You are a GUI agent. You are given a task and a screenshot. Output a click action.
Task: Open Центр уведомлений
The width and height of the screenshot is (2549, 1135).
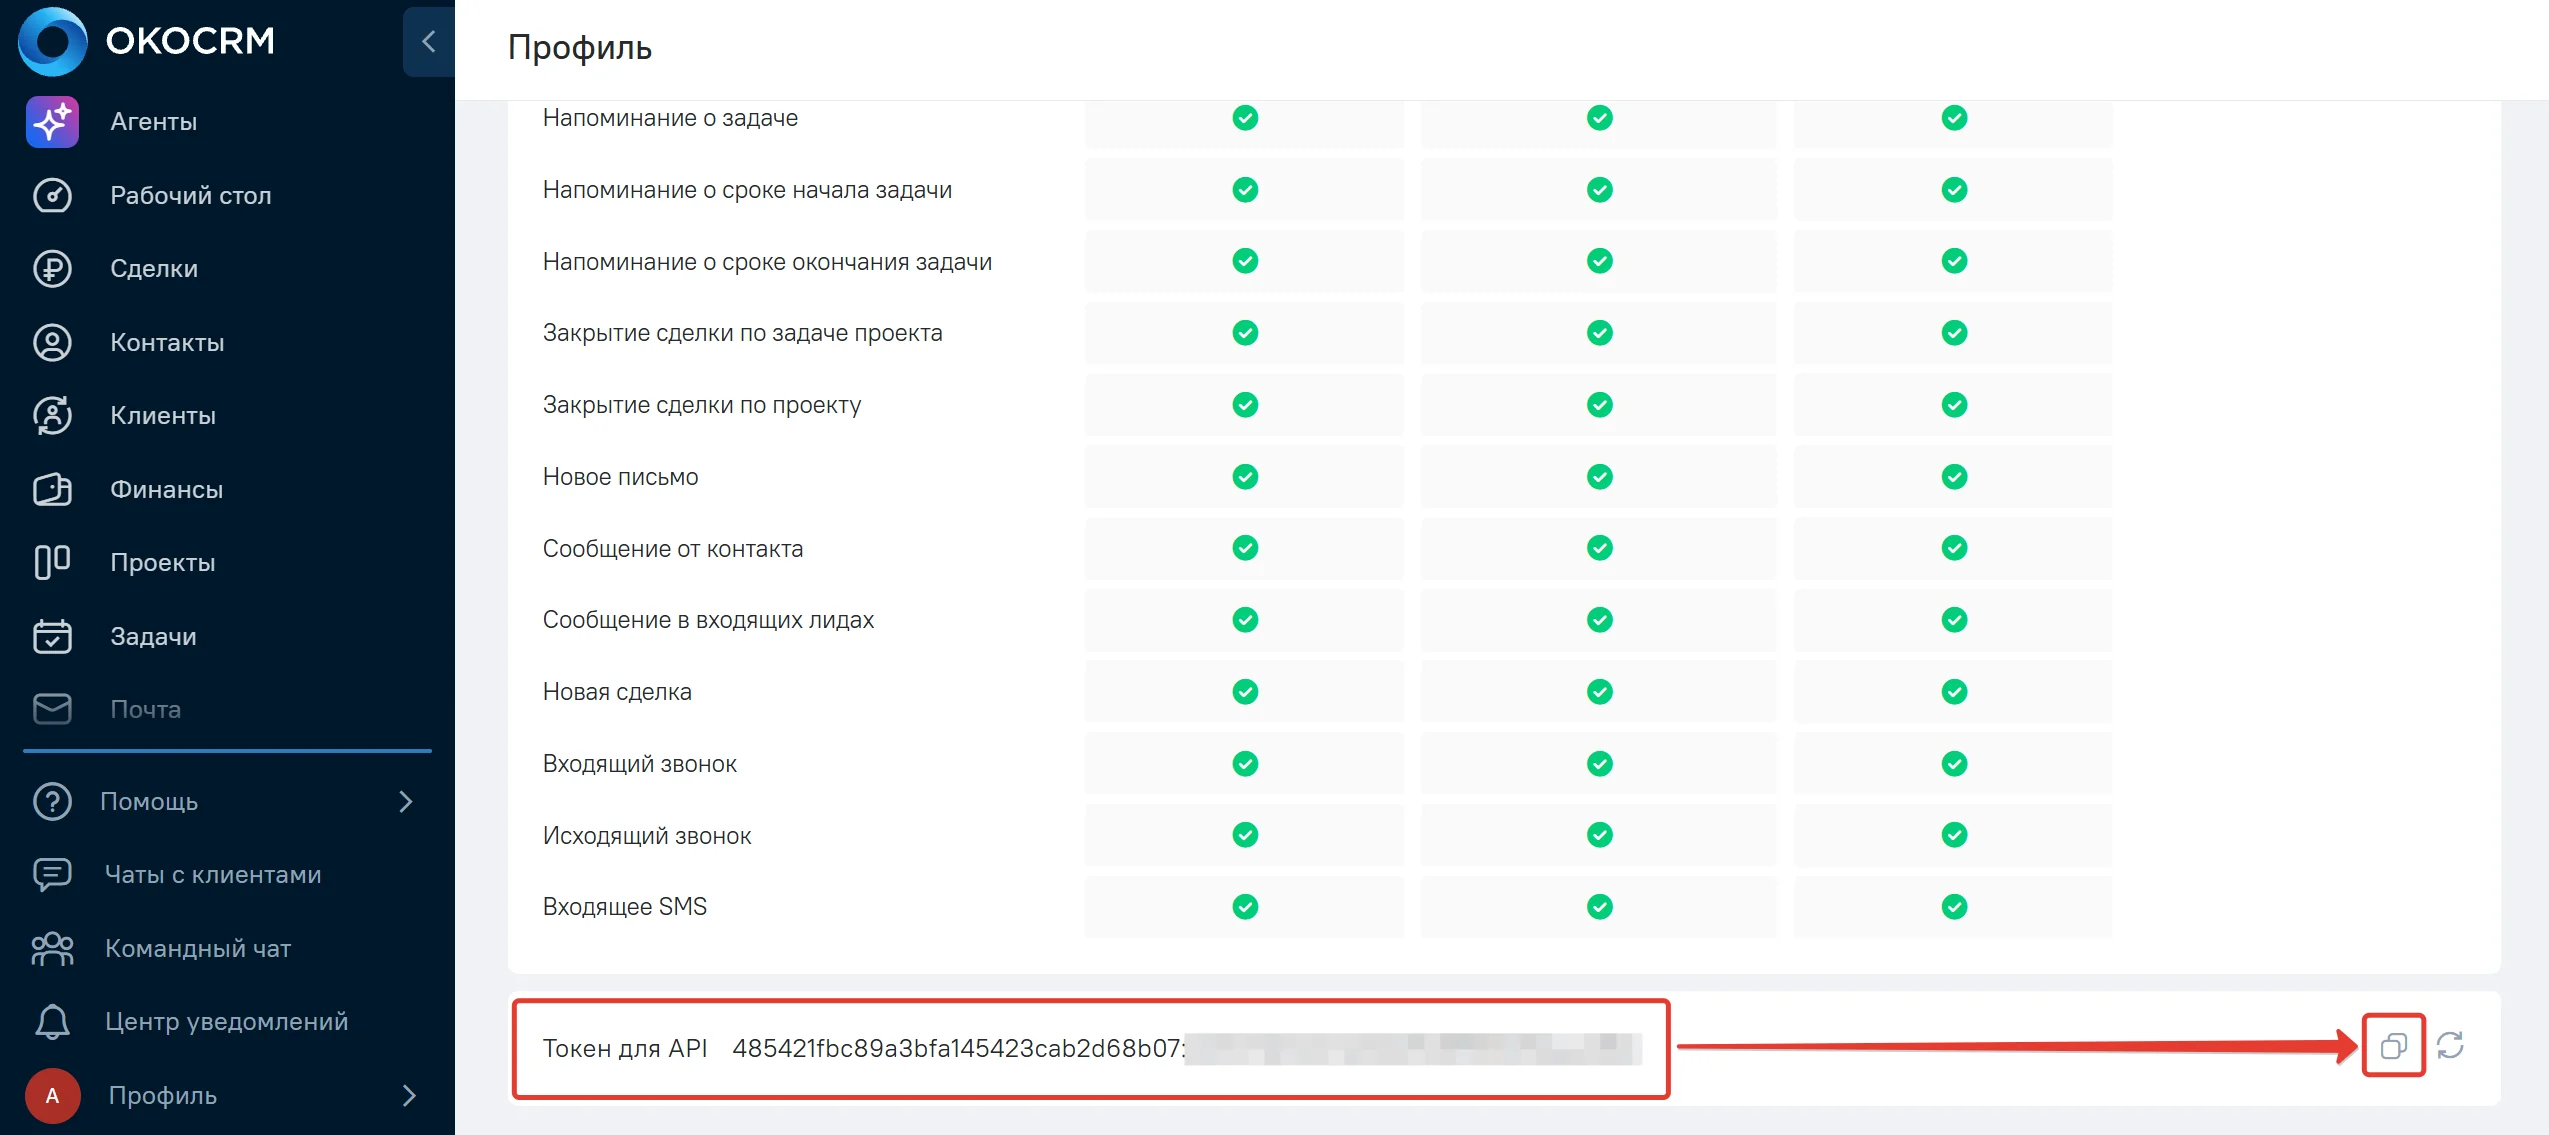coord(227,1022)
